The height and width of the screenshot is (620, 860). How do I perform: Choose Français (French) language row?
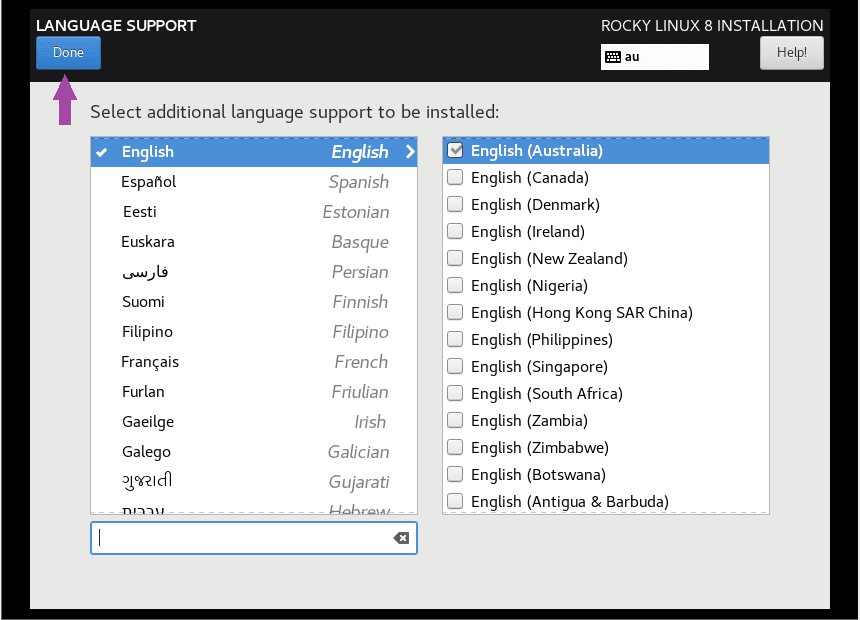pyautogui.click(x=254, y=362)
